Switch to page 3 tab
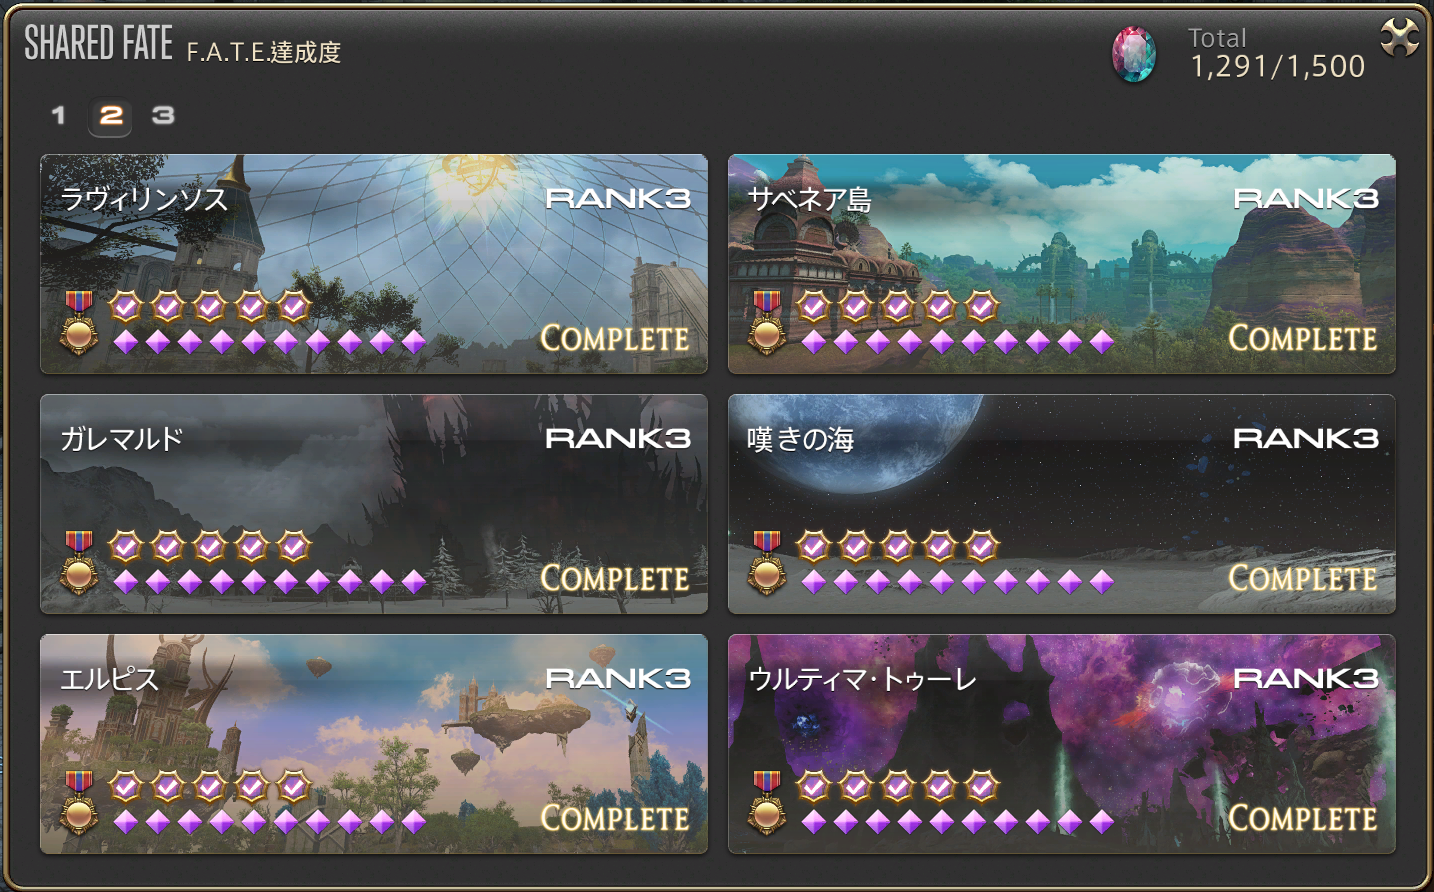1434x892 pixels. (163, 116)
